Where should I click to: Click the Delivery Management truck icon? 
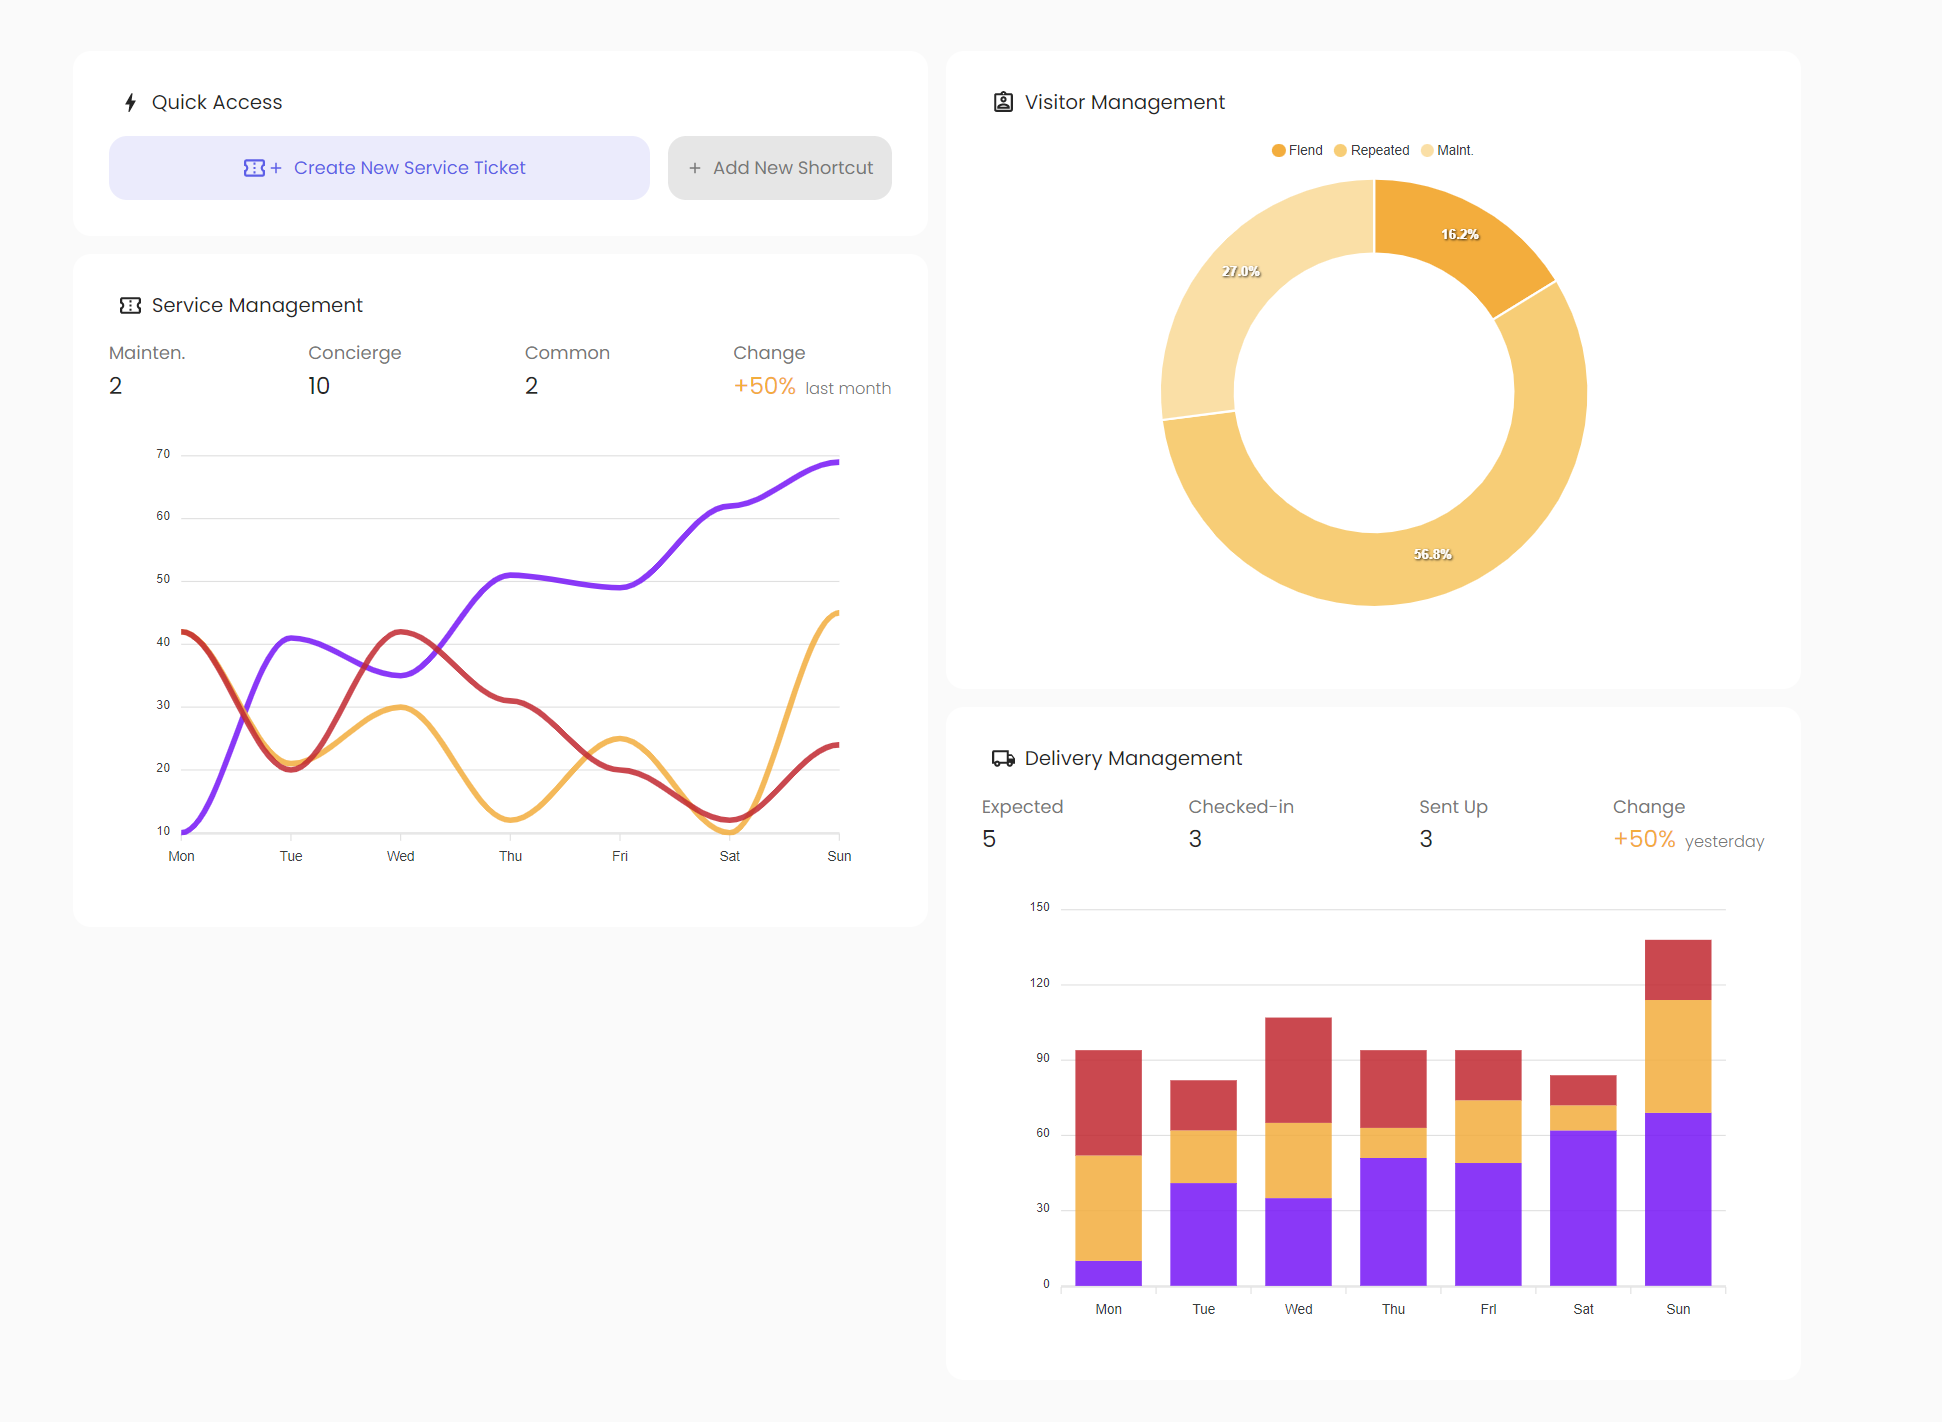coord(1003,758)
